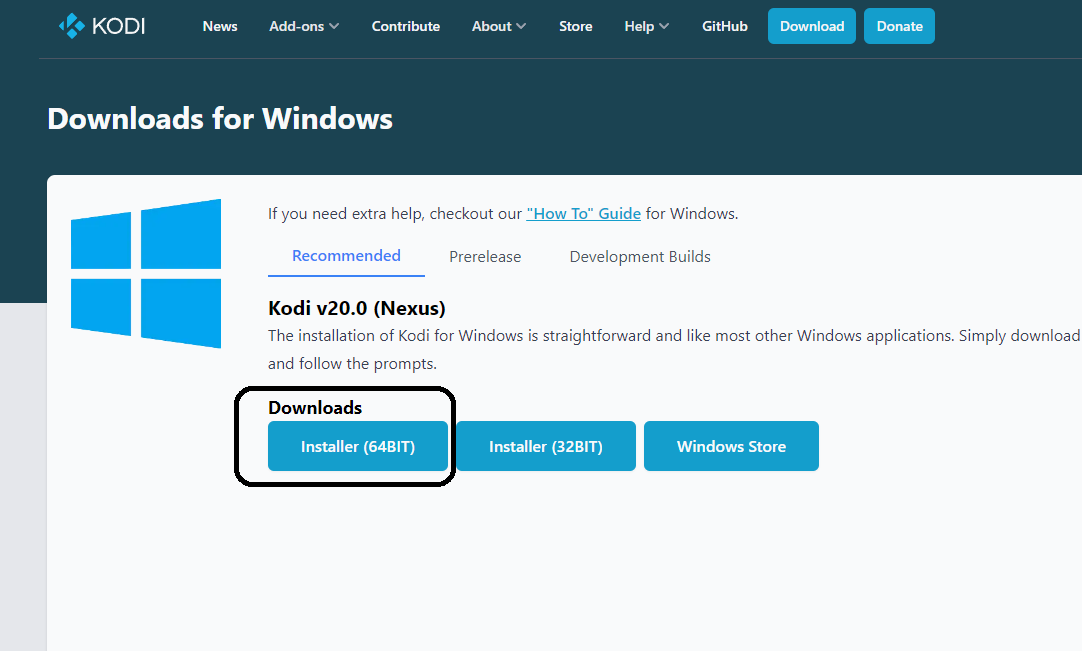Select the Recommended tab
Screen dimensions: 1082x651
(346, 256)
